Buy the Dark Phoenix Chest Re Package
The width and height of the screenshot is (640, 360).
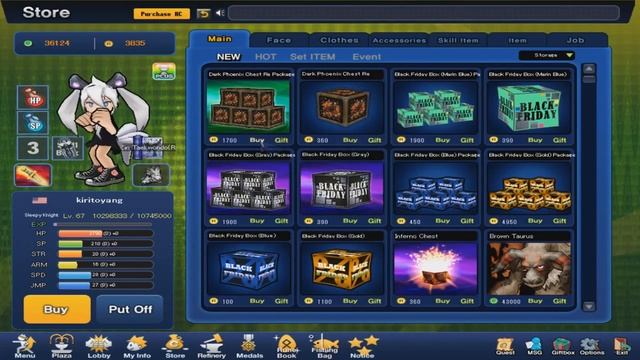point(257,140)
